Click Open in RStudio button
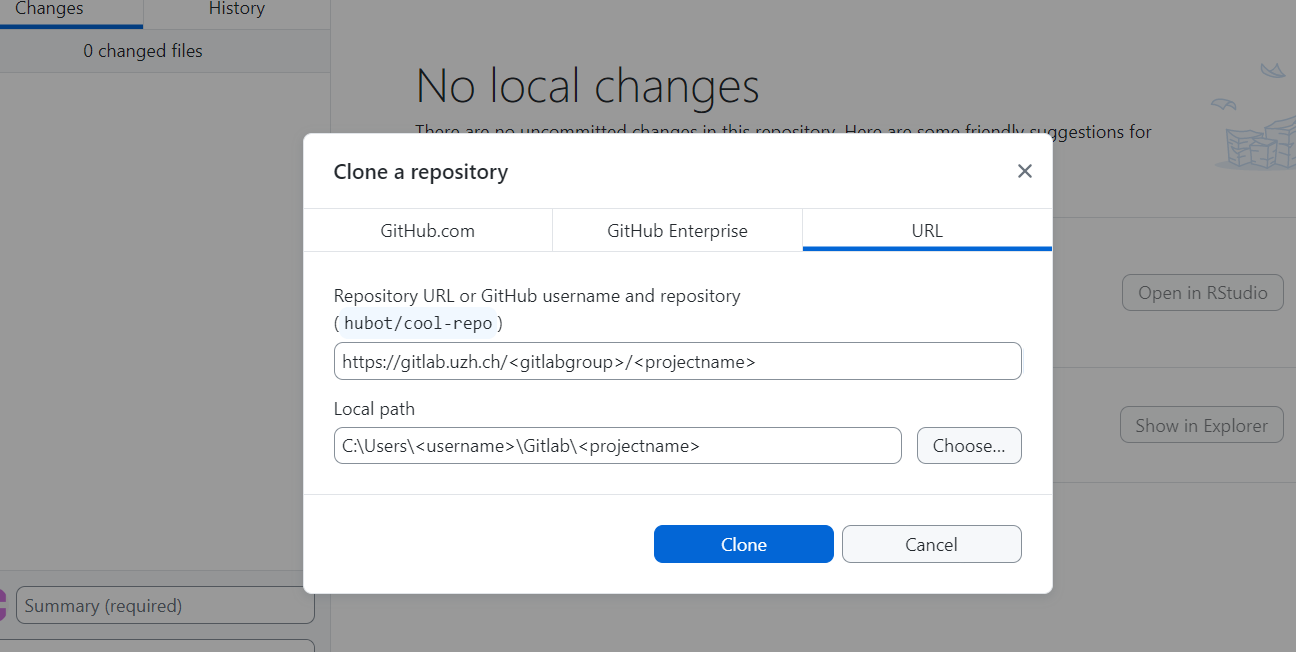 click(1203, 293)
